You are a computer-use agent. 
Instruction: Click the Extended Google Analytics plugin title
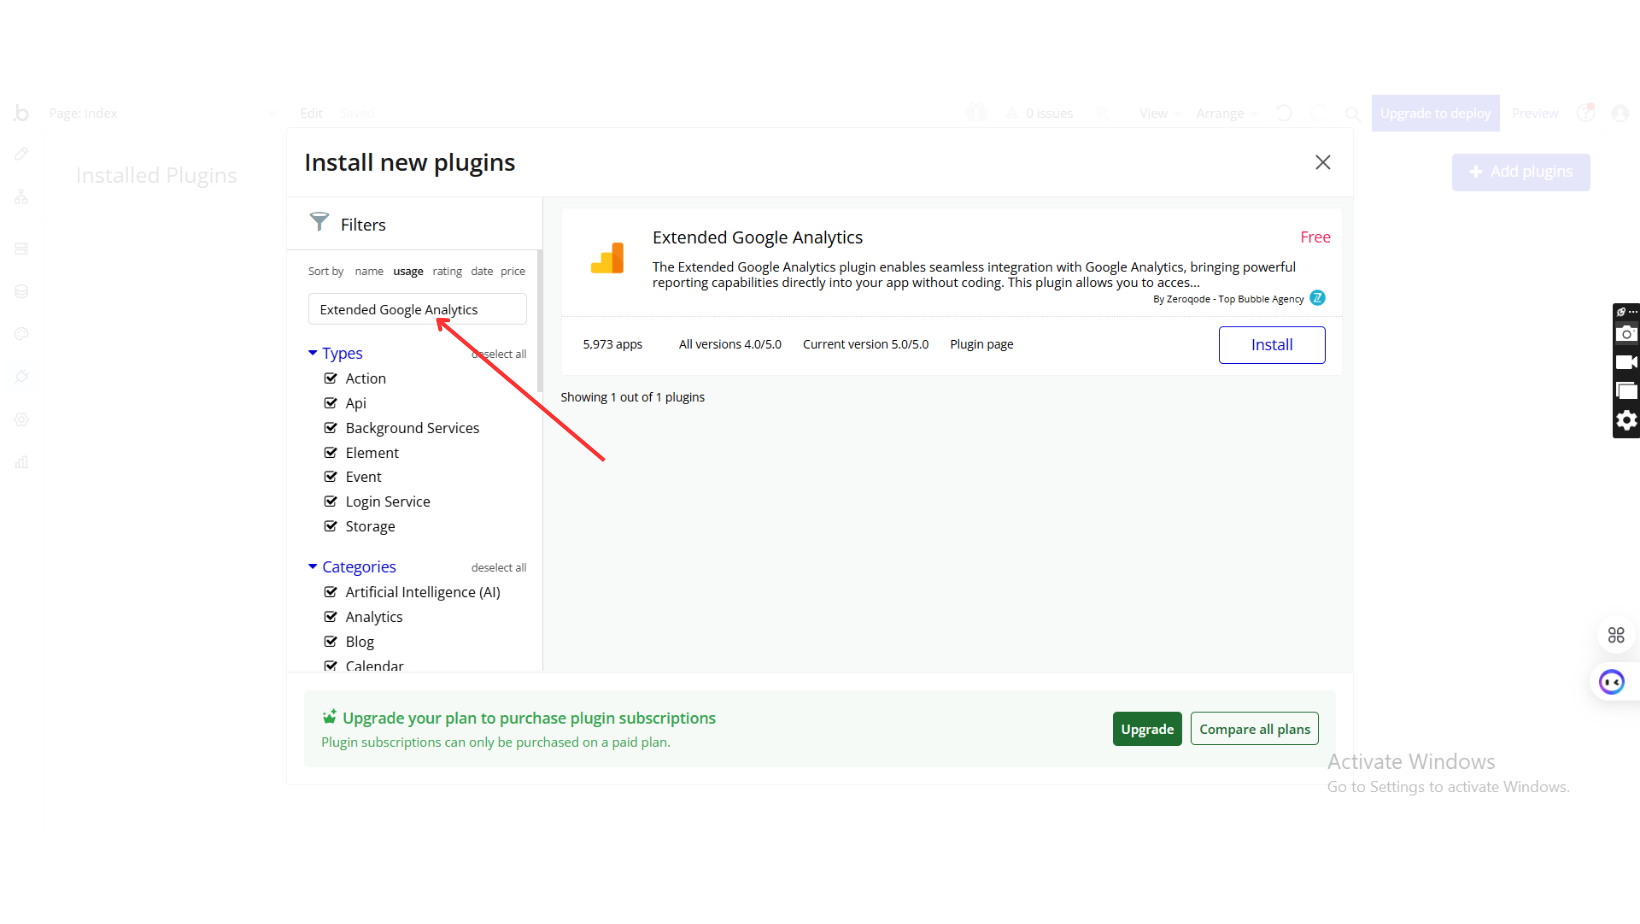[757, 237]
